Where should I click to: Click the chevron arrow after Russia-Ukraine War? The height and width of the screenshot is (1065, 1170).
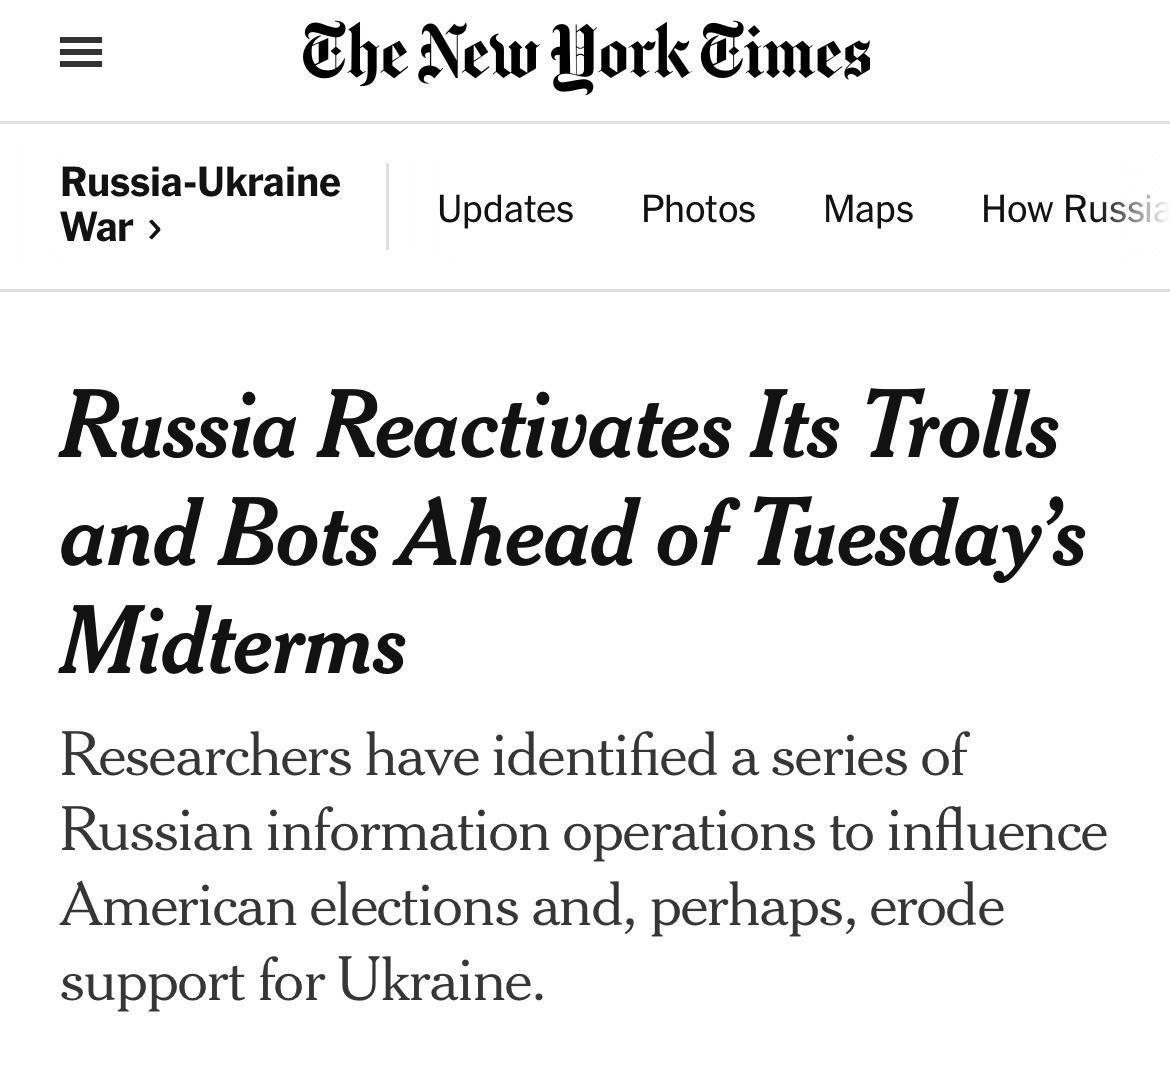pyautogui.click(x=155, y=230)
